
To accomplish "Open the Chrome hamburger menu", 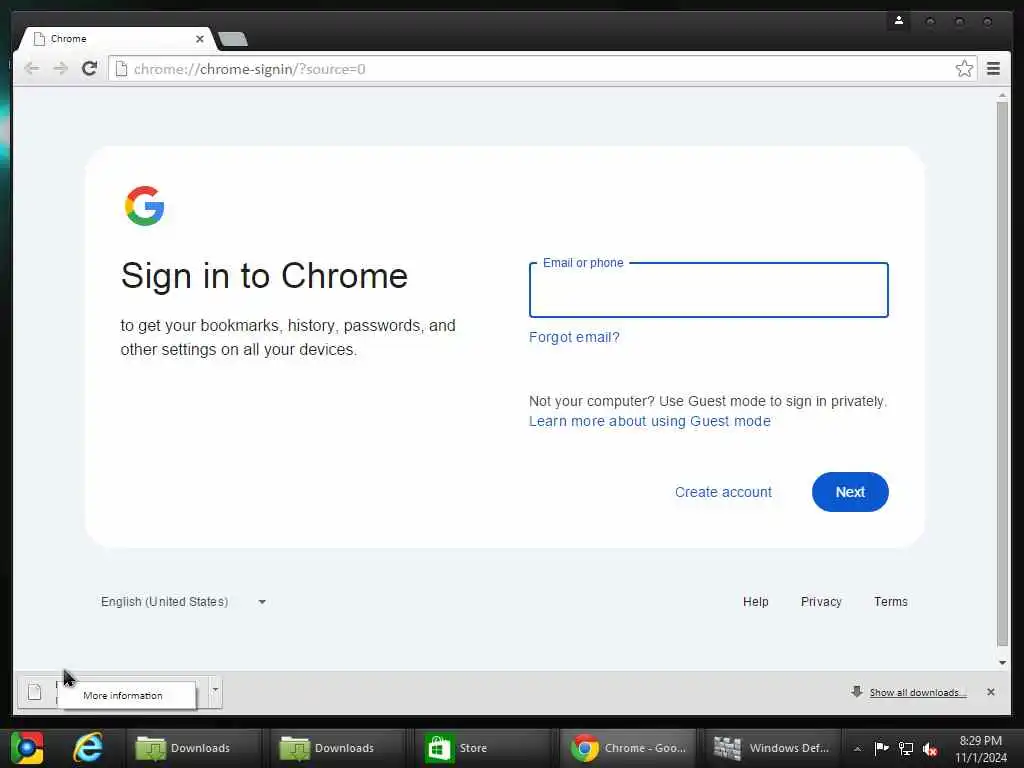I will coord(993,69).
